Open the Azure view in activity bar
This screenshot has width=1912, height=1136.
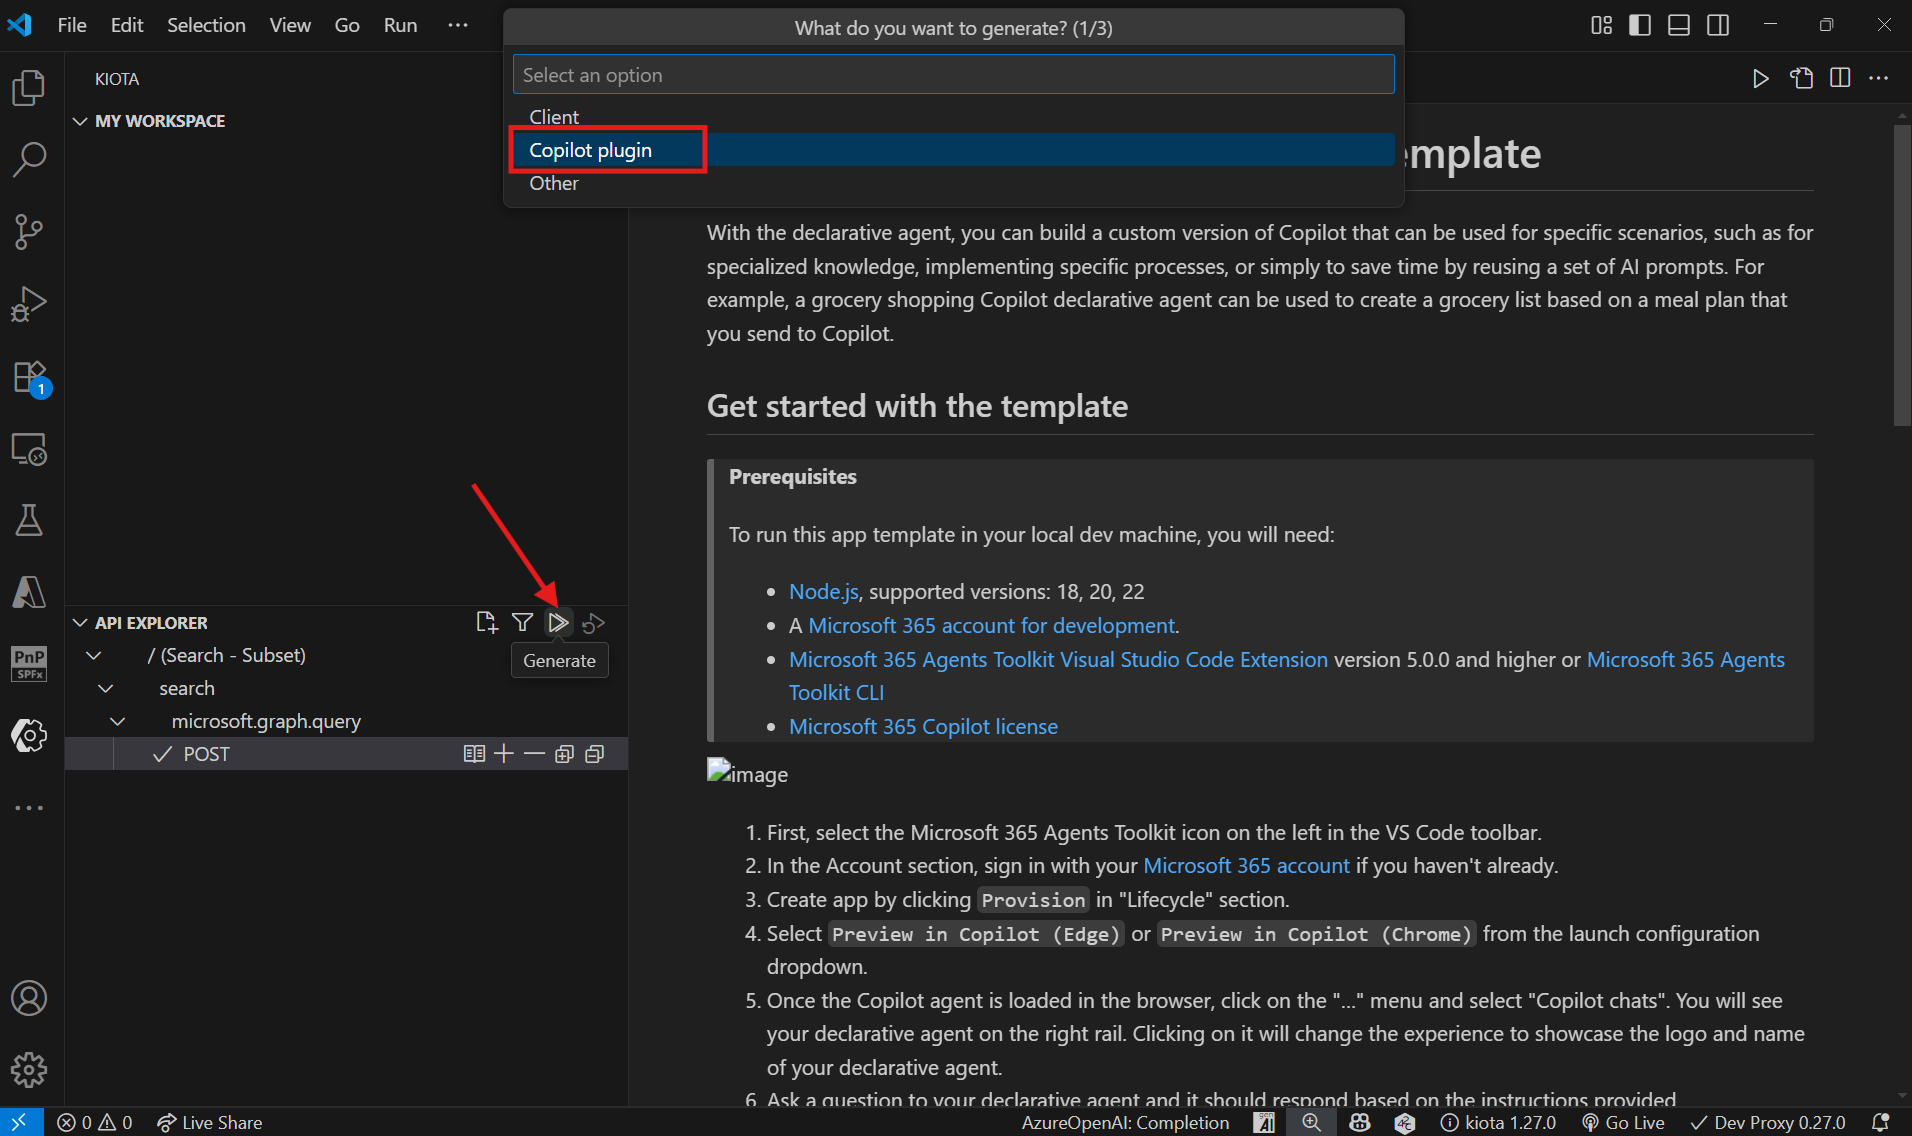coord(29,592)
